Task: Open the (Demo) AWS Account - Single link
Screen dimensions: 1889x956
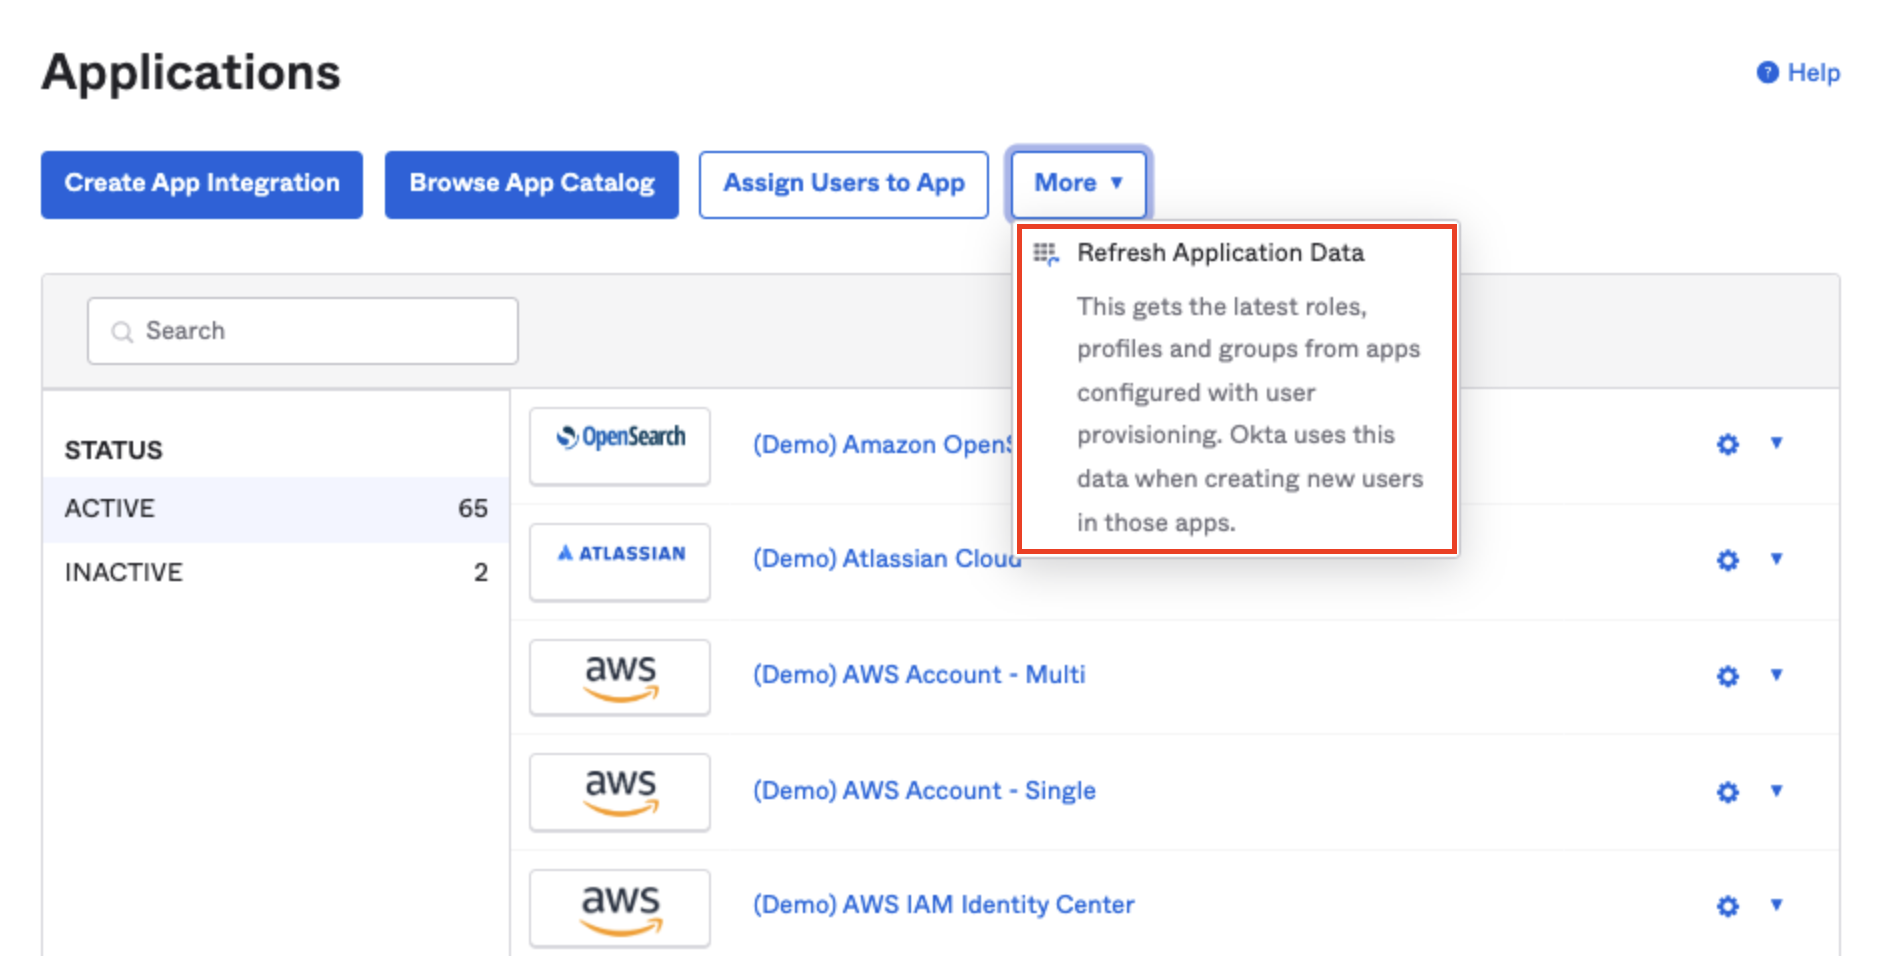Action: (x=924, y=791)
